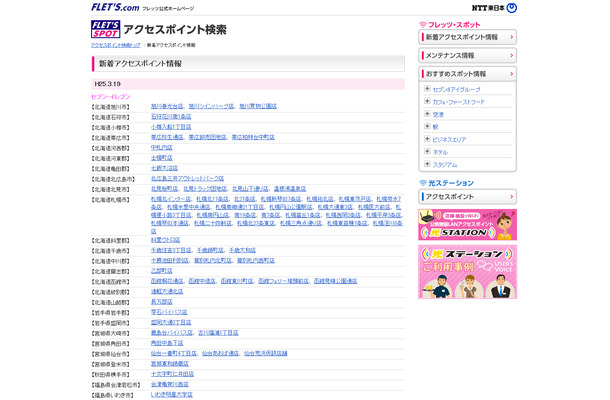This screenshot has height=400, width=610.
Task: Click the FLET'S SPOT logo badge
Action: [105, 29]
